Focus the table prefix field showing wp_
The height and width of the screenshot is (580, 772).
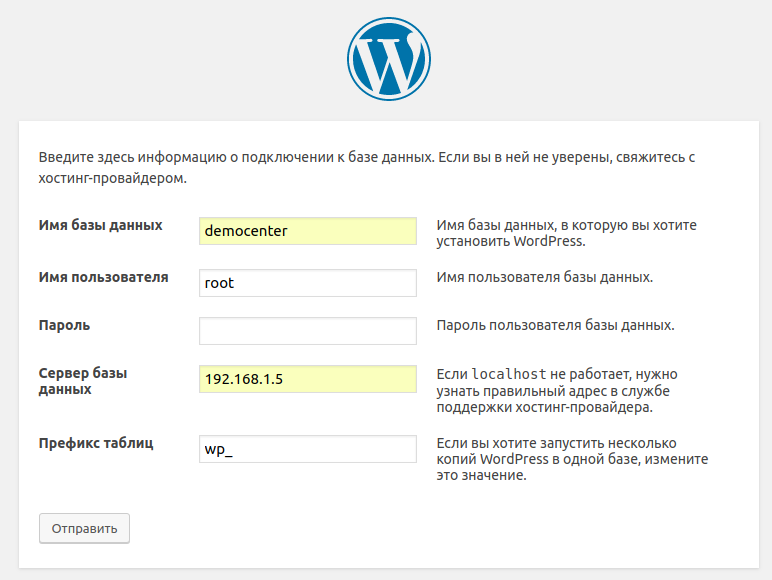pyautogui.click(x=308, y=449)
